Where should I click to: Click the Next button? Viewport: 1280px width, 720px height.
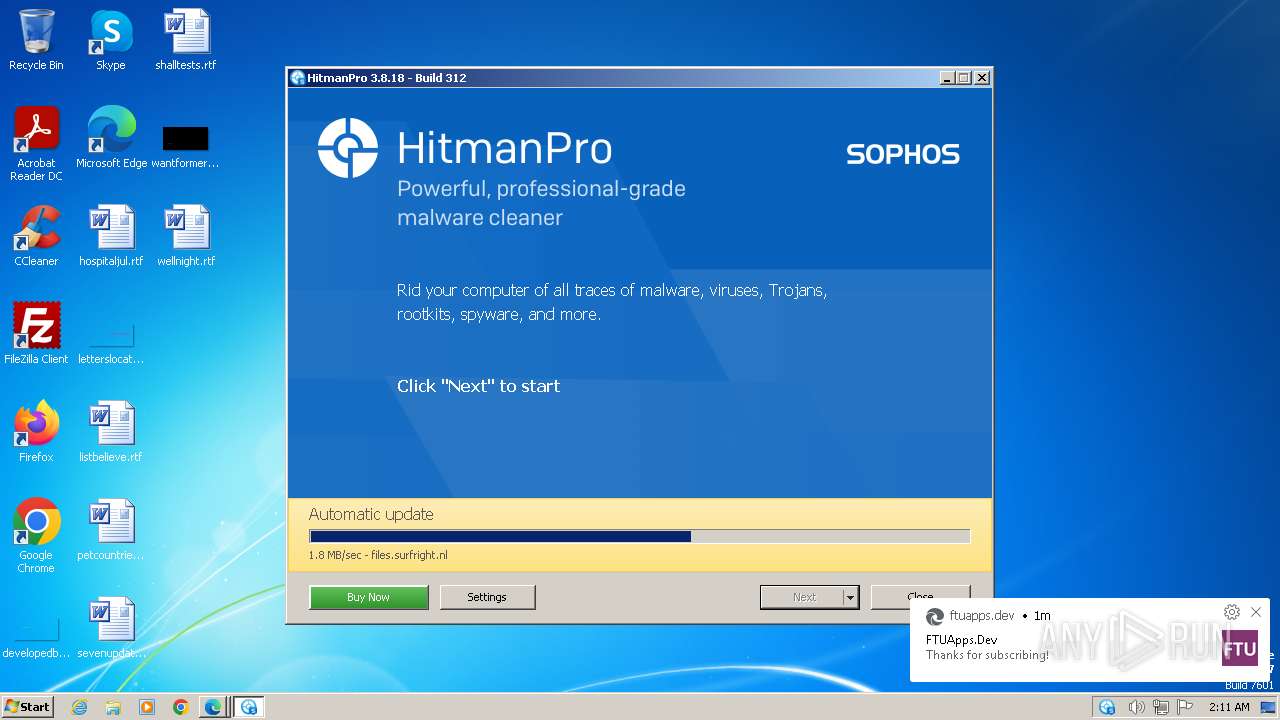[x=802, y=597]
